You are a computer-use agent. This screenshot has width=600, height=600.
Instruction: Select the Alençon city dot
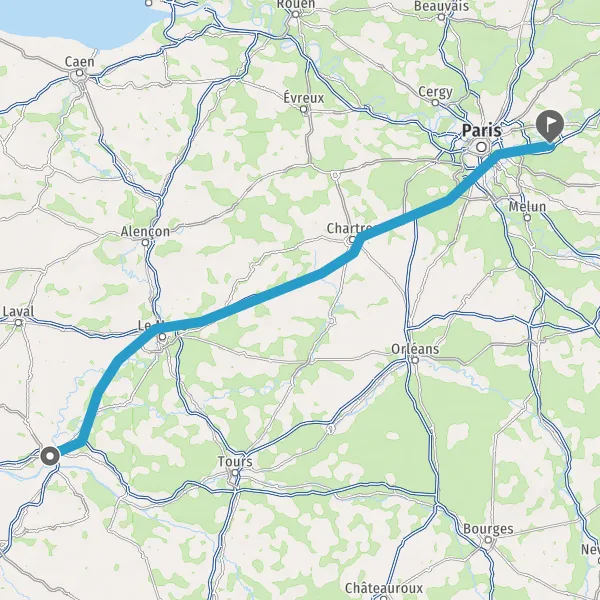click(145, 243)
